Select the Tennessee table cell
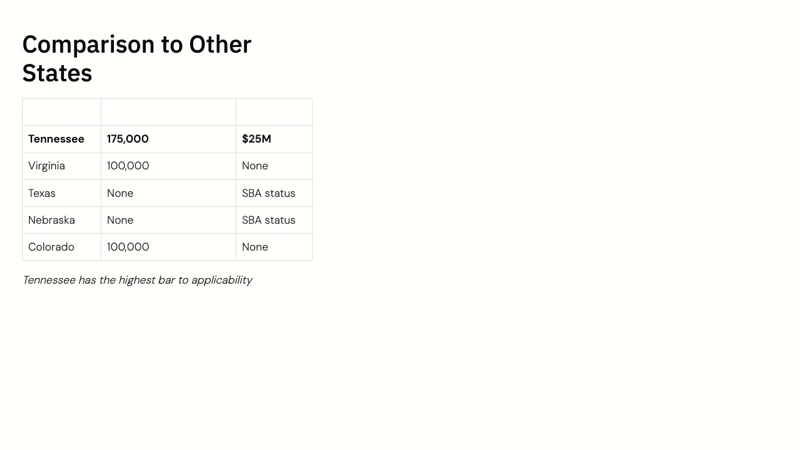Viewport: 800px width, 450px height. coord(56,139)
